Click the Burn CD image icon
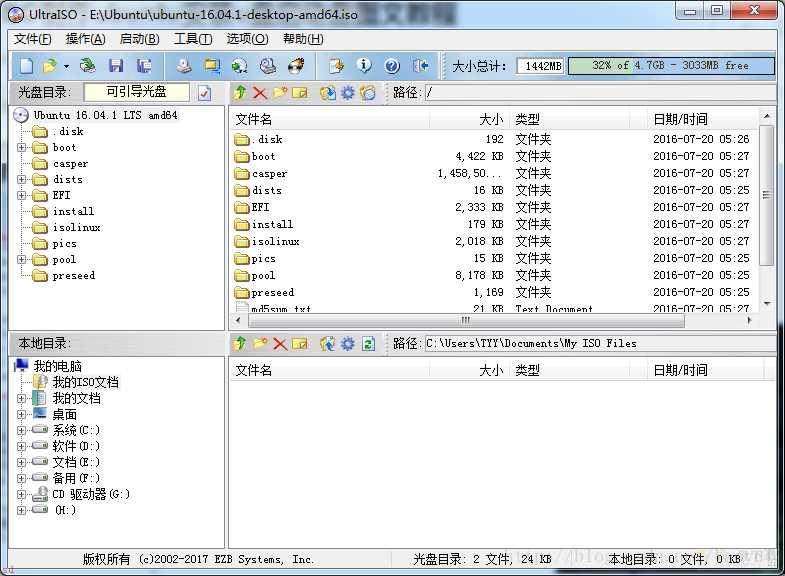785x576 pixels. click(x=296, y=66)
